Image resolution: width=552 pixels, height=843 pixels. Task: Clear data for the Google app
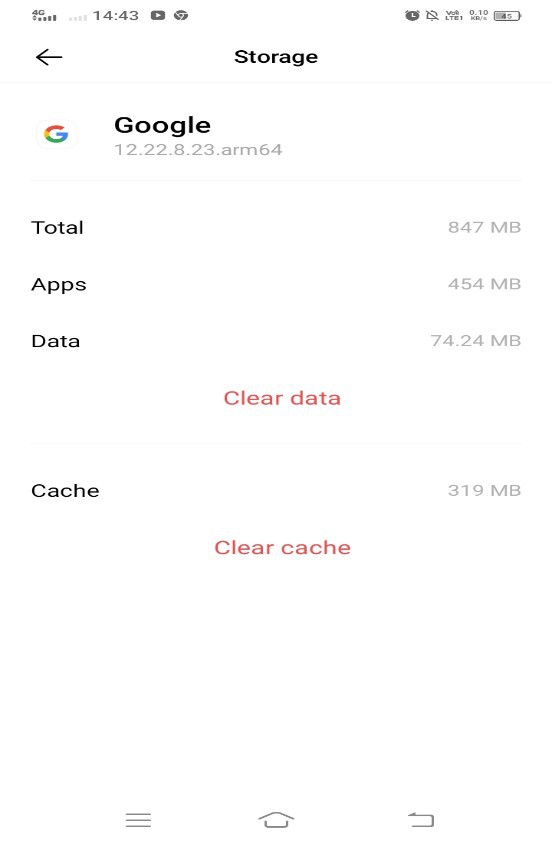point(282,398)
